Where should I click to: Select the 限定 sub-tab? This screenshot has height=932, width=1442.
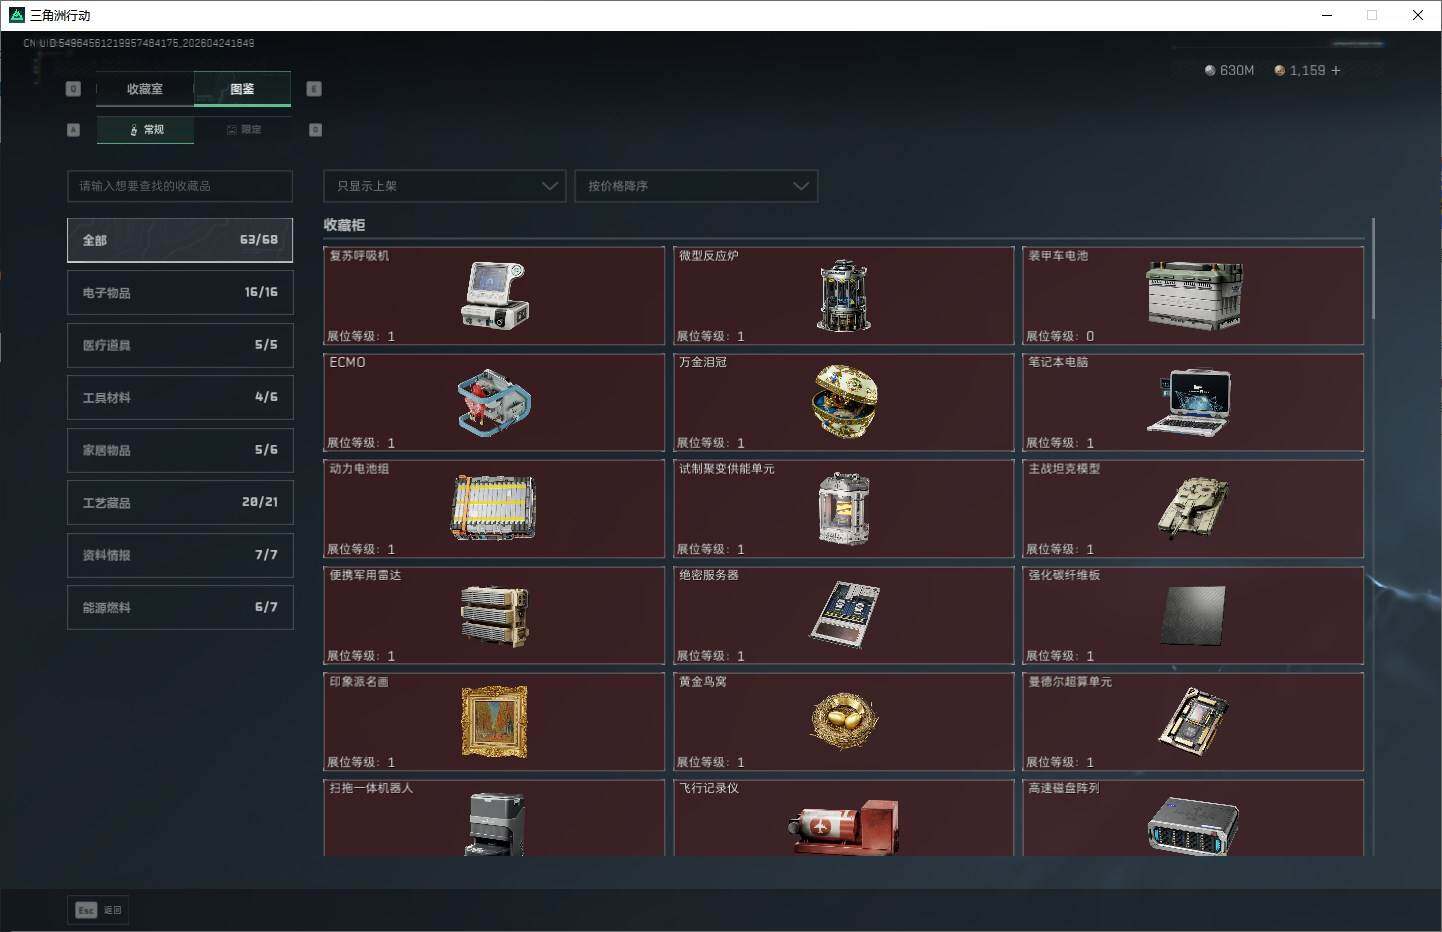[243, 130]
